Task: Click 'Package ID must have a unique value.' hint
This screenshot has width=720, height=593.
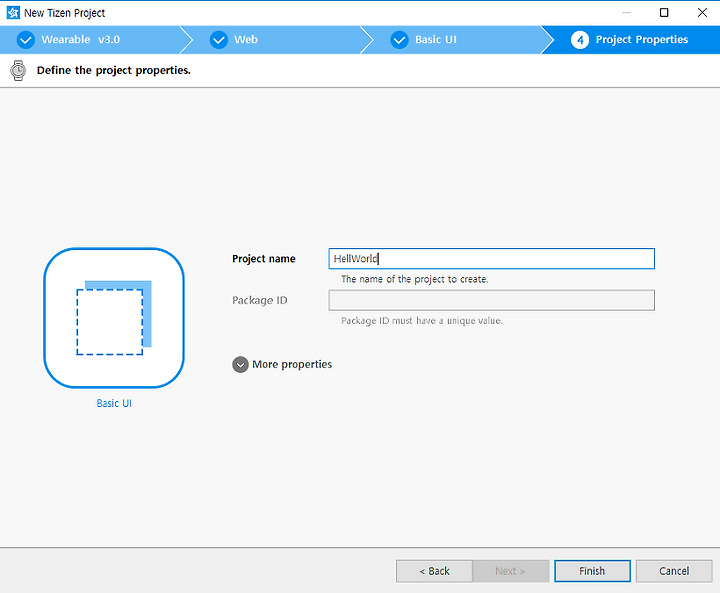Action: pyautogui.click(x=422, y=321)
